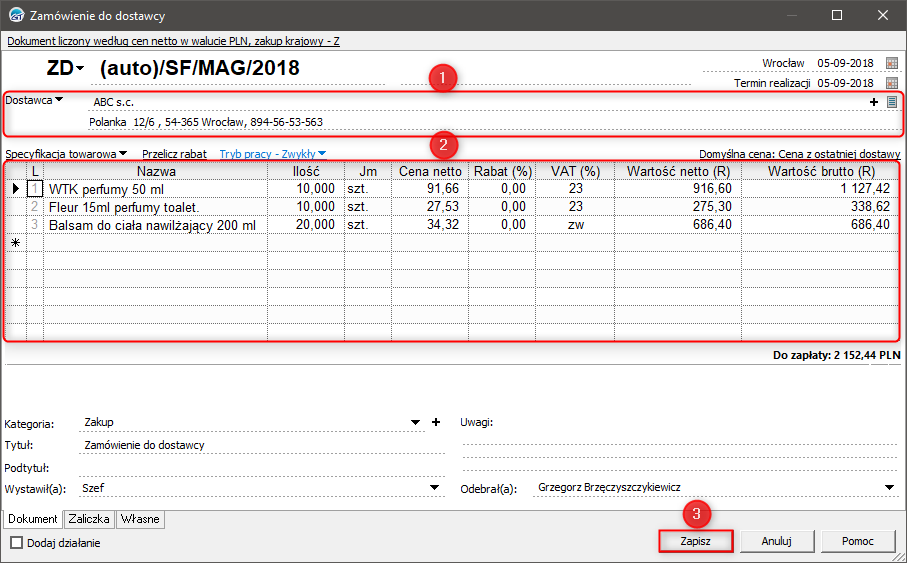Switch to the Dokument tab

[32, 519]
